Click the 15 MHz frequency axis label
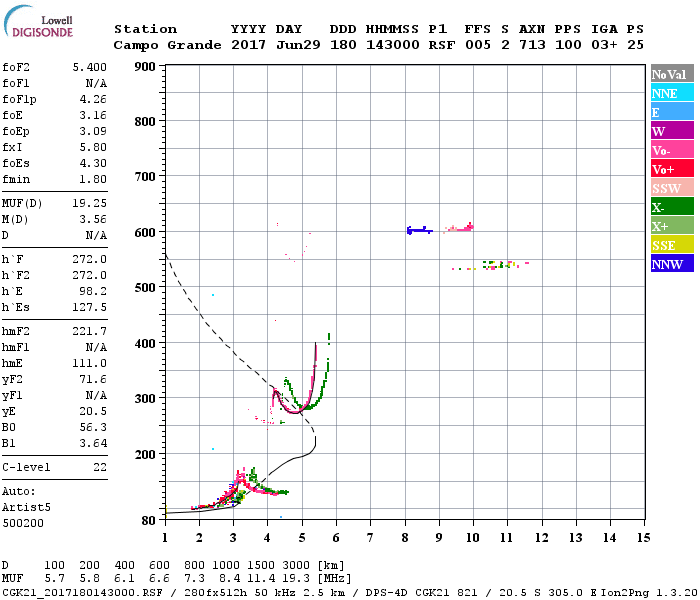The image size is (700, 600). [x=643, y=538]
